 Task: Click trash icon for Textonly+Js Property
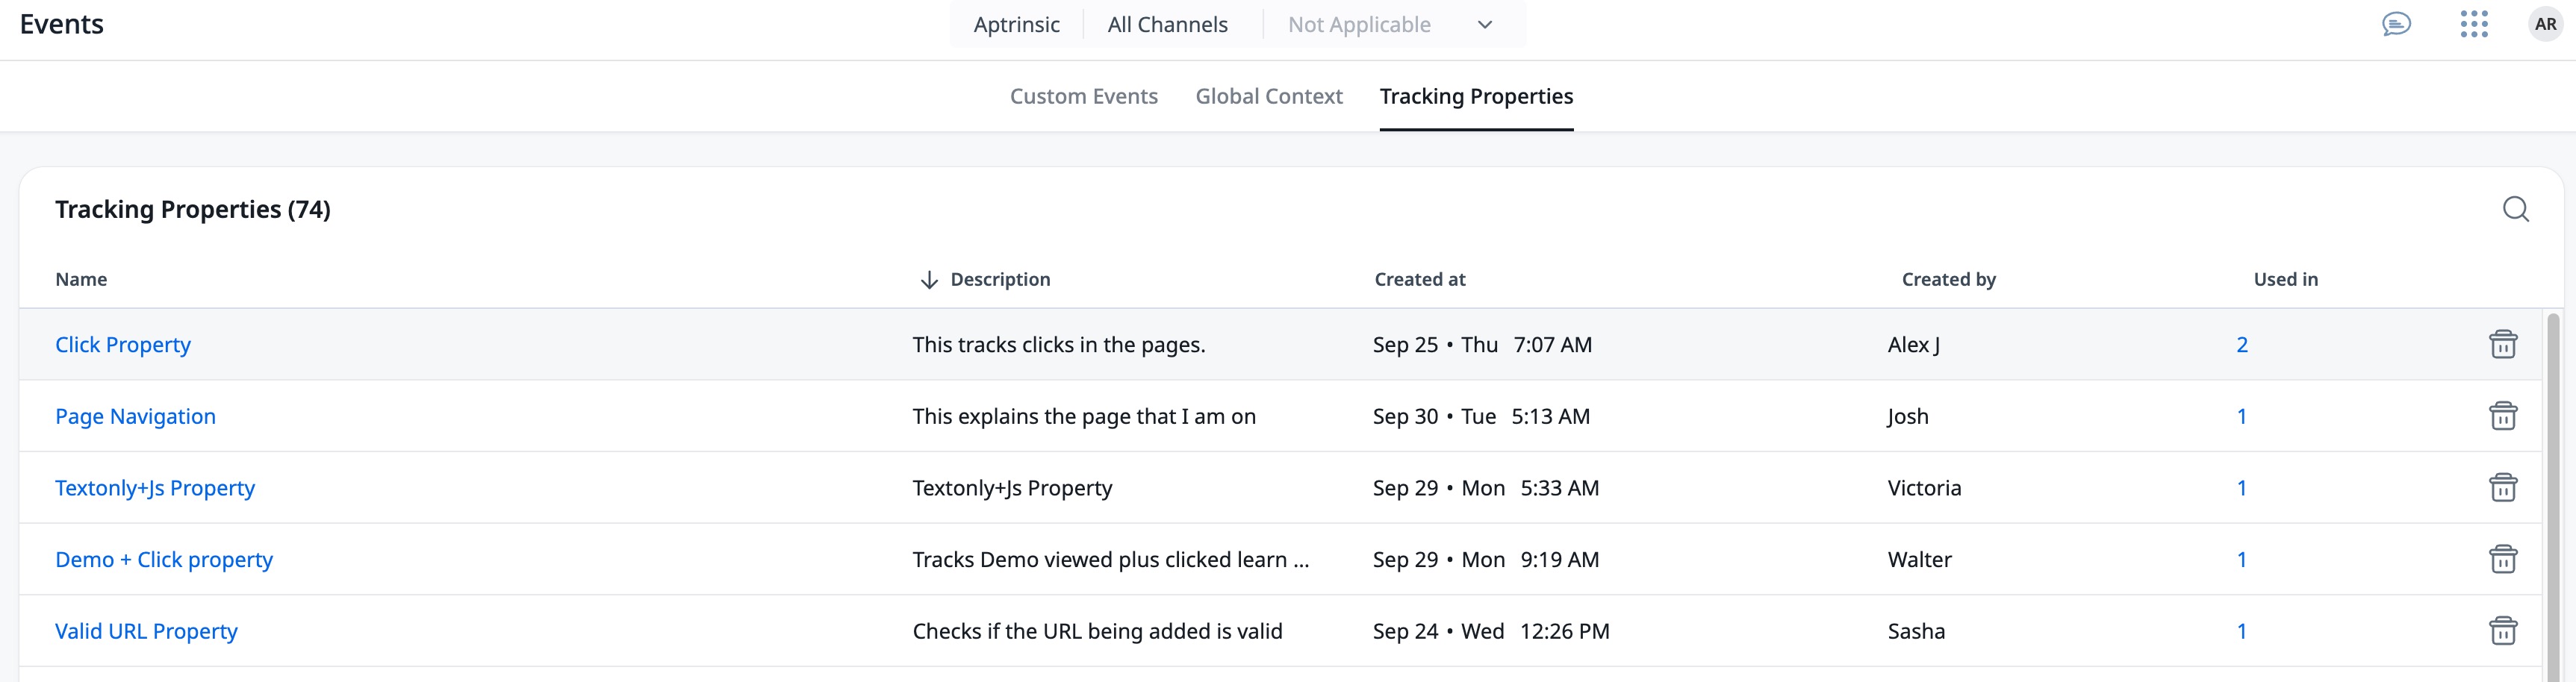(2502, 488)
